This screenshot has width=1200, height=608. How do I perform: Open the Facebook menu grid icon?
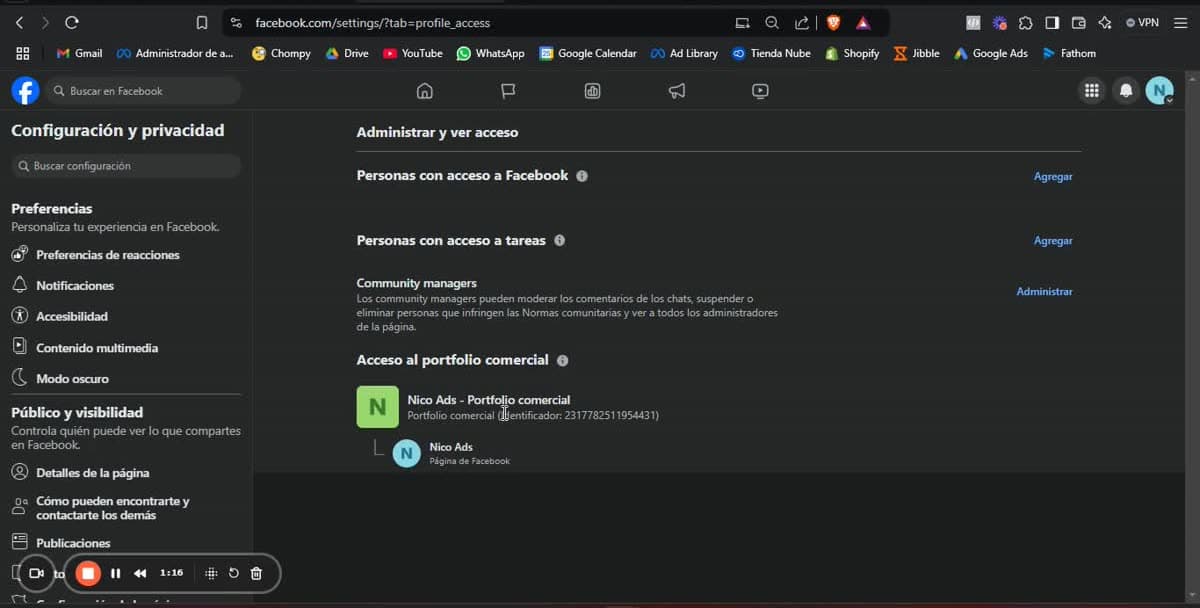(1092, 91)
